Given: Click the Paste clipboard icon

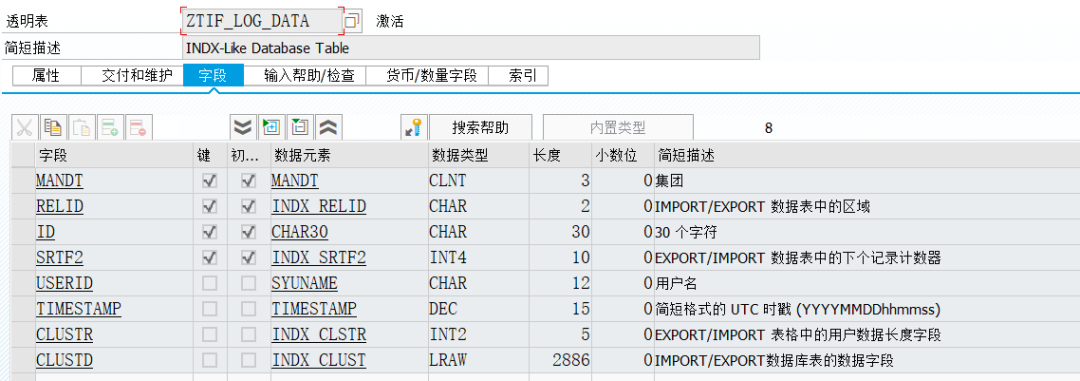Looking at the screenshot, I should click(81, 127).
